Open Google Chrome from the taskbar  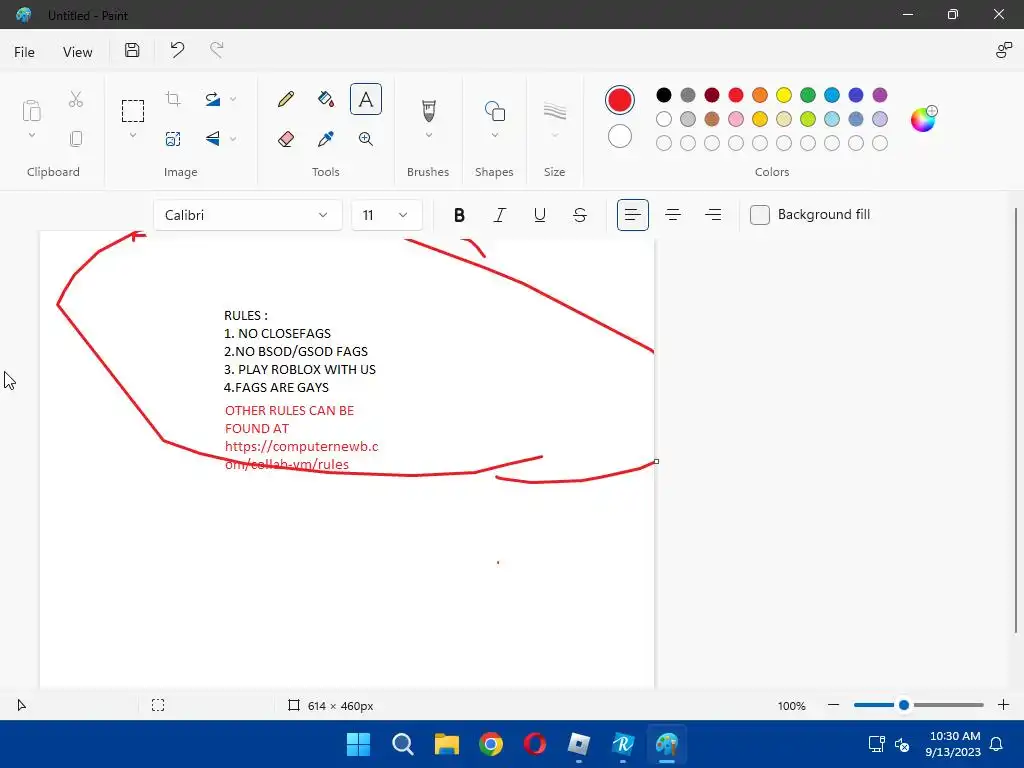pyautogui.click(x=490, y=744)
